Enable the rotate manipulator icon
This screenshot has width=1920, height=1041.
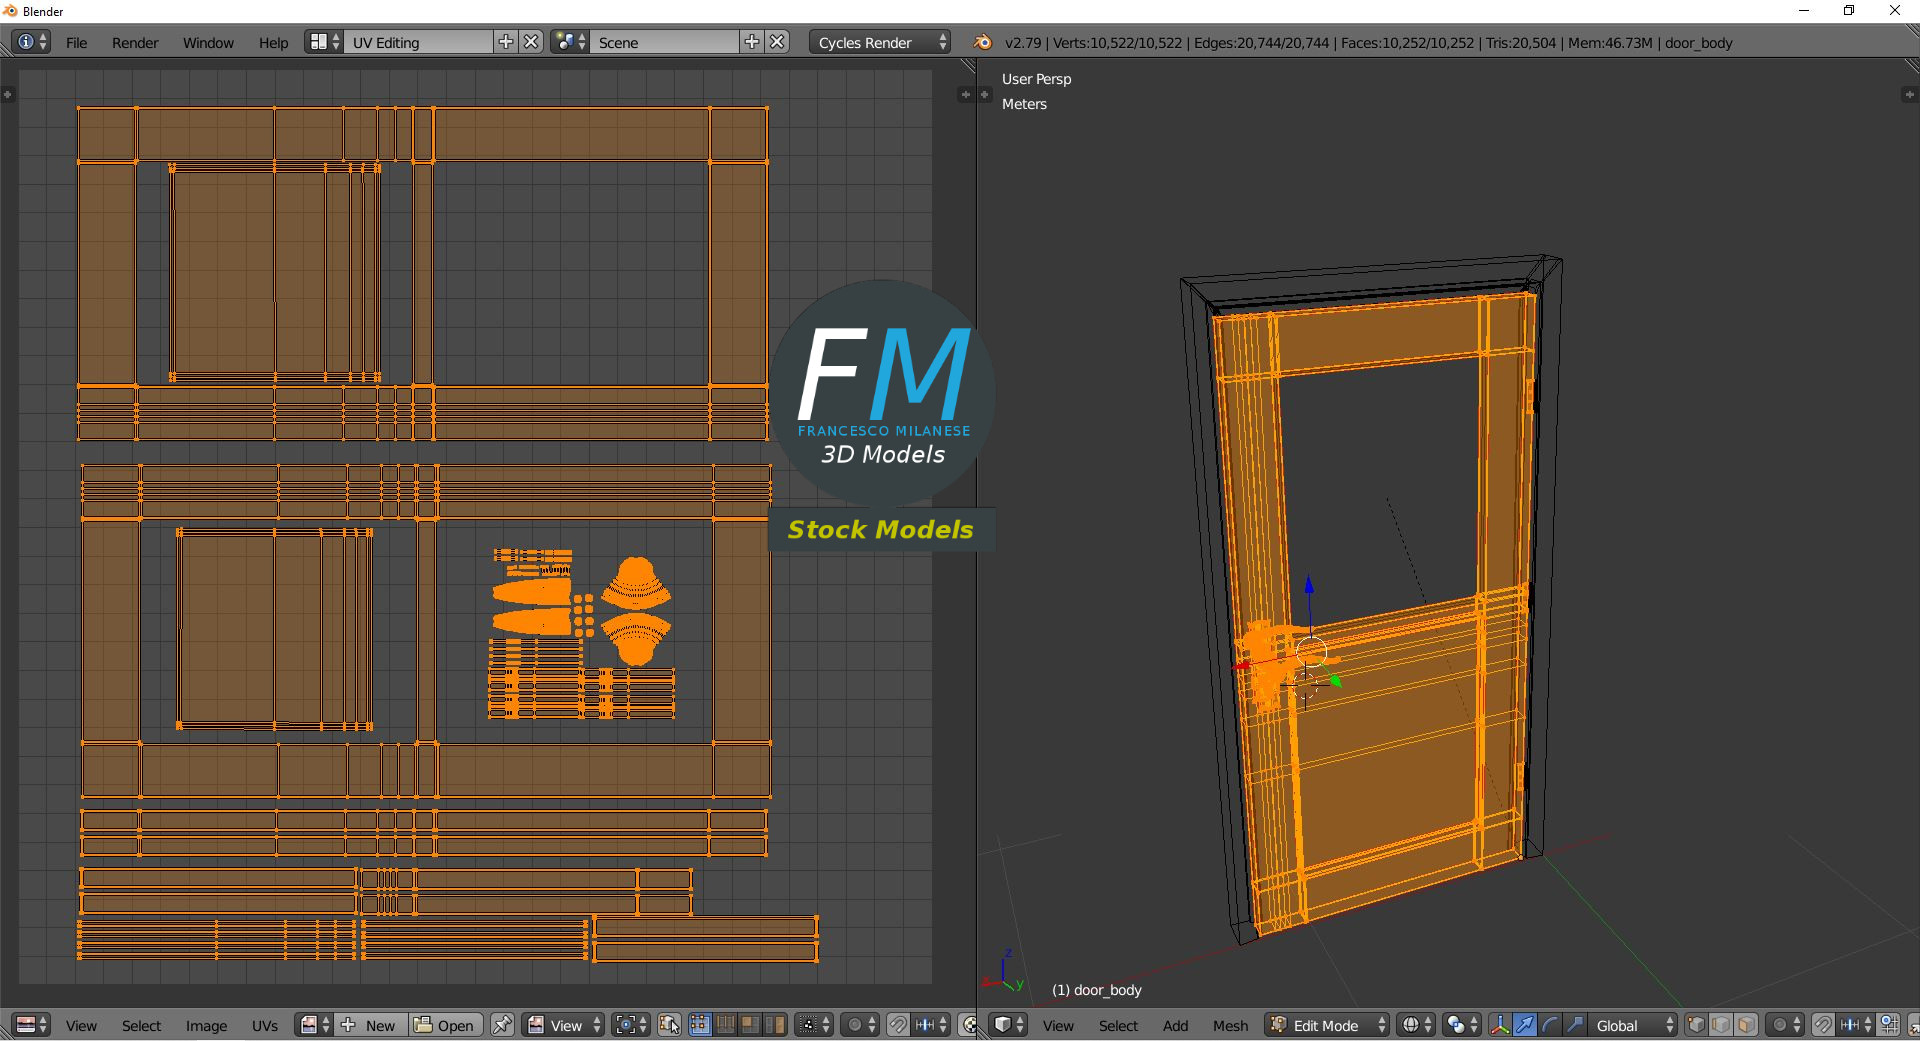(1550, 1025)
